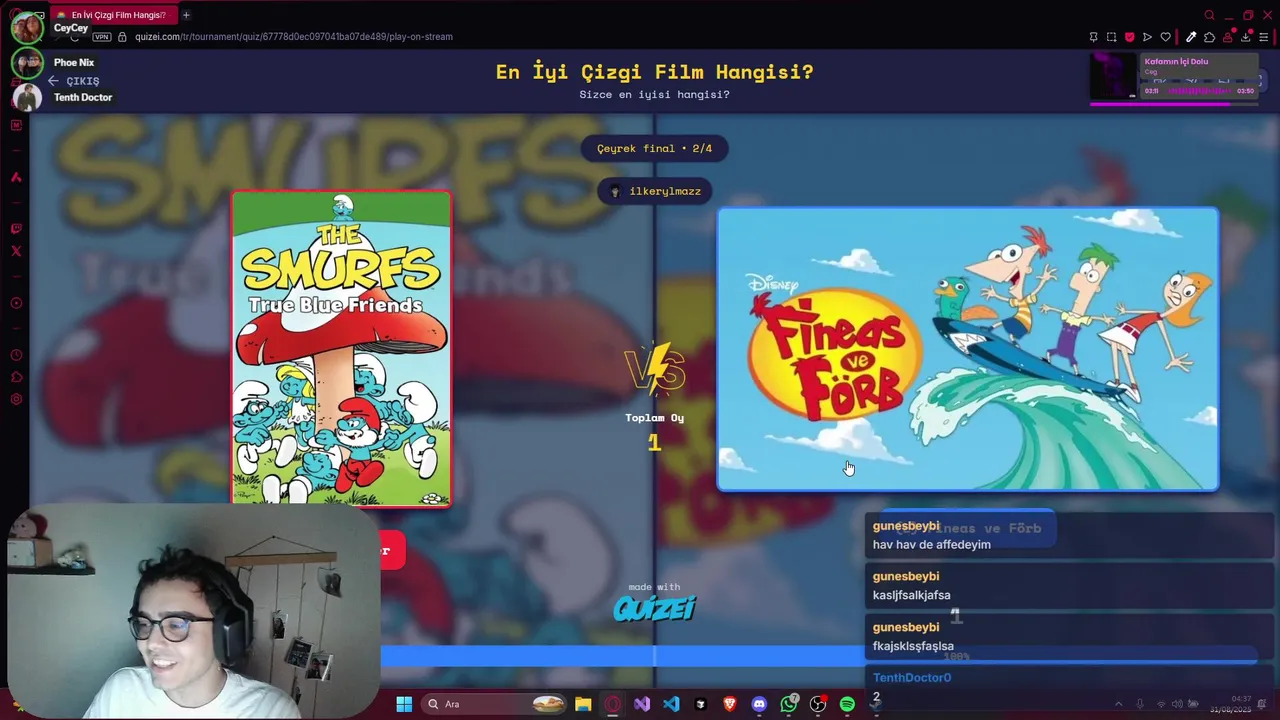Click the 'Toplam Oy' vote count label
Viewport: 1280px width, 720px height.
tap(655, 418)
